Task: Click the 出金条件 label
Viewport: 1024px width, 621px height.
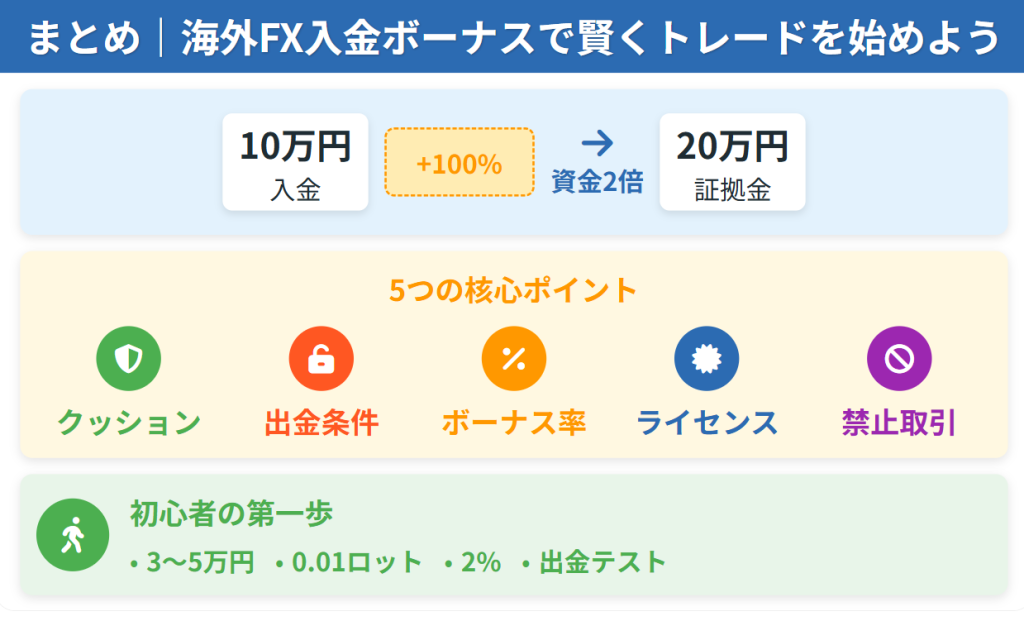Action: 321,423
